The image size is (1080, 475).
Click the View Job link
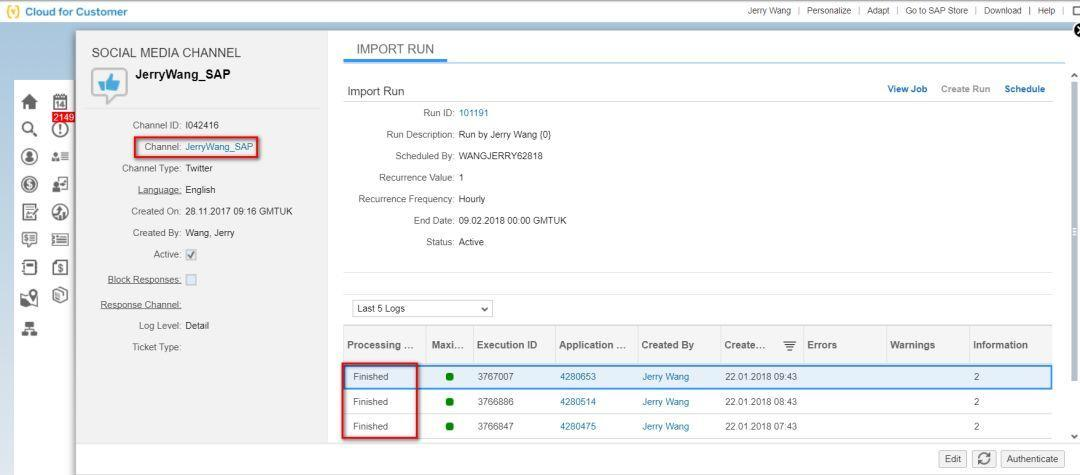click(907, 89)
